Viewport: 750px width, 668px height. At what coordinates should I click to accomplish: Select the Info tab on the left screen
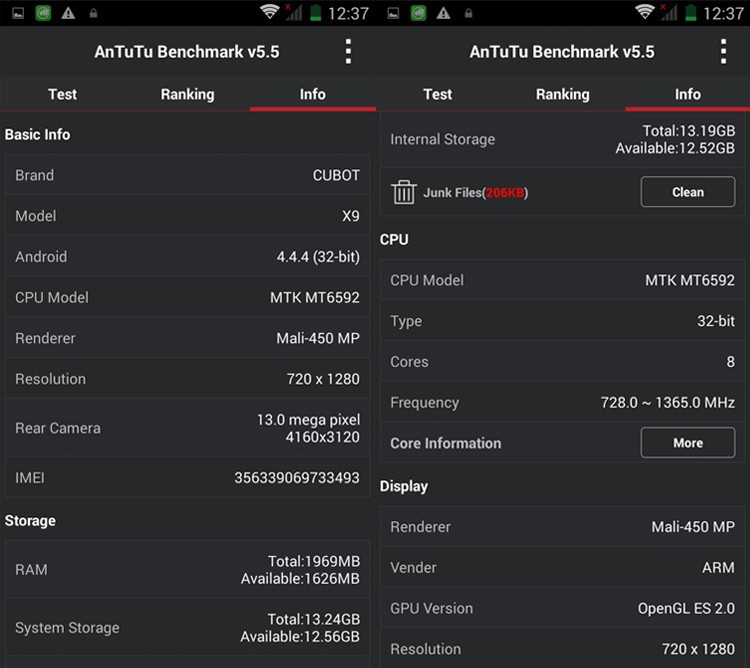[x=312, y=94]
